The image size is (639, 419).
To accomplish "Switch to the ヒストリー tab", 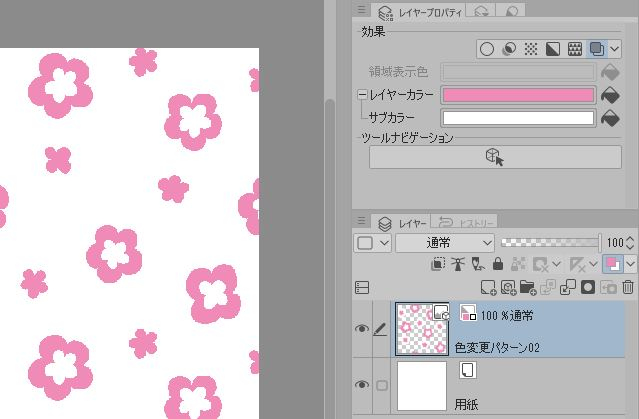I will point(465,223).
